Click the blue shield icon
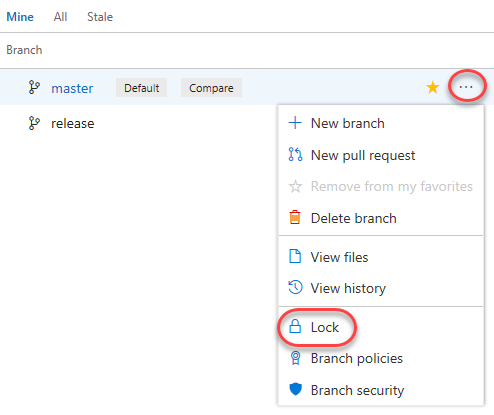The width and height of the screenshot is (494, 415). tap(295, 389)
